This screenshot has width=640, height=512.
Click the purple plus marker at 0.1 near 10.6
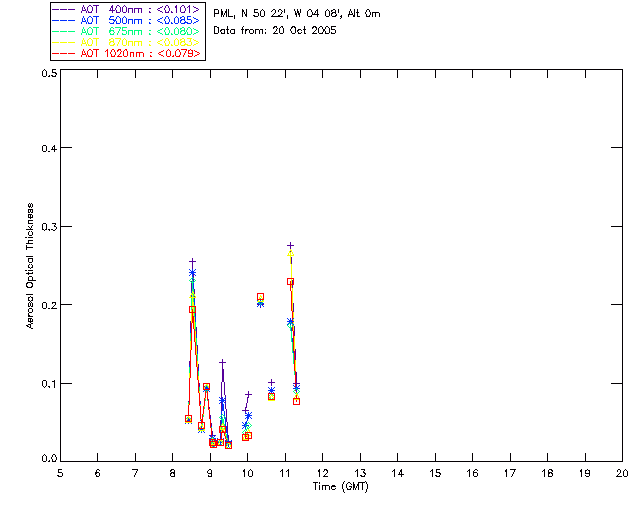pos(271,383)
